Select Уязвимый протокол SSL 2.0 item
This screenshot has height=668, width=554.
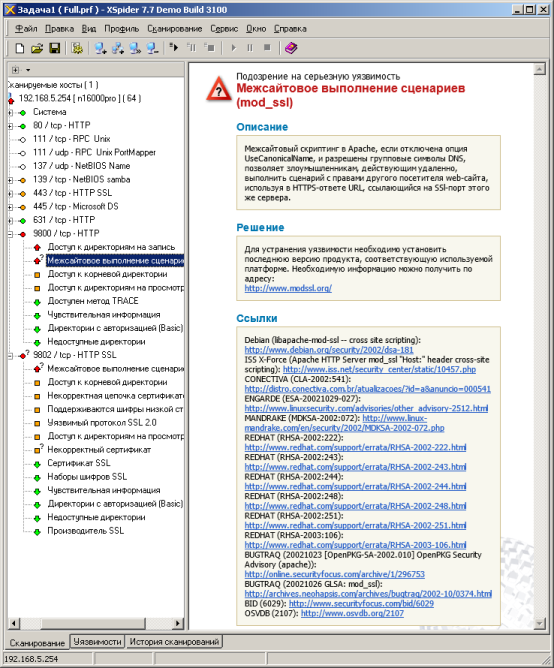coord(102,423)
